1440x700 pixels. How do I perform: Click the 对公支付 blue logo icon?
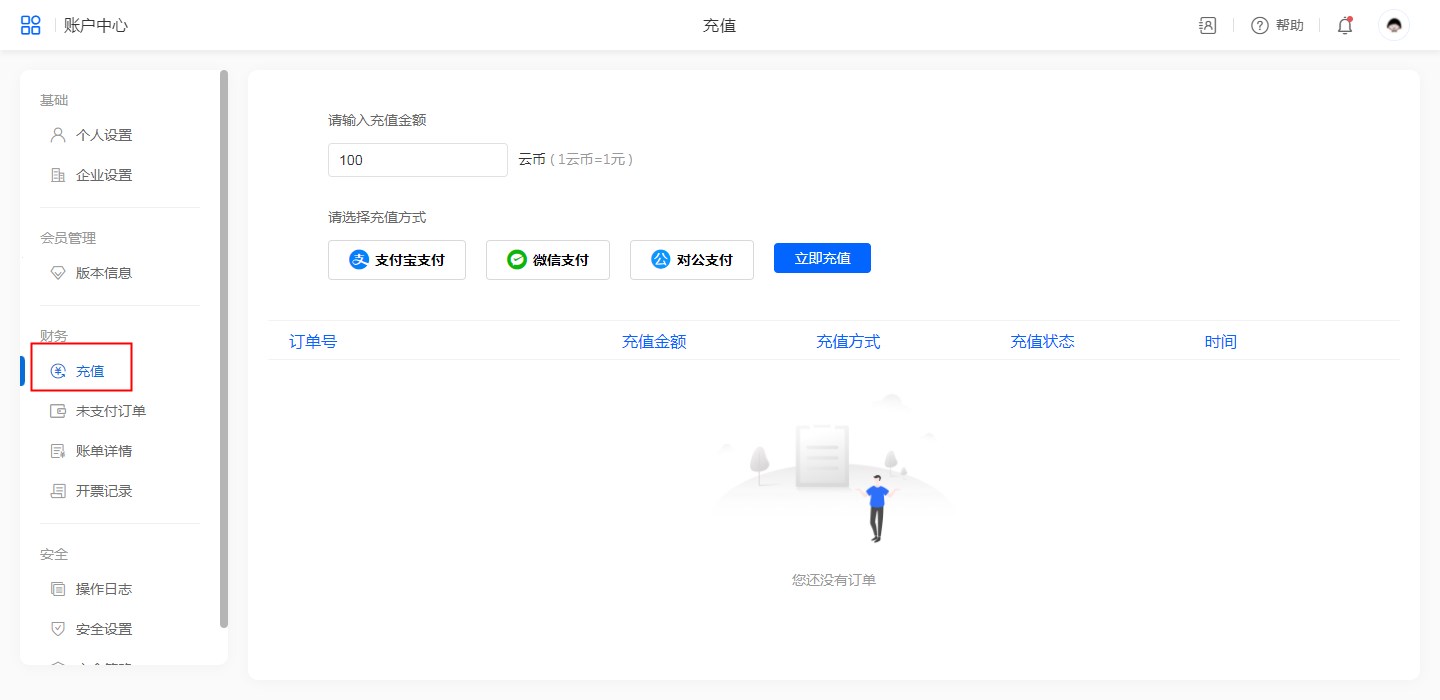[x=660, y=260]
